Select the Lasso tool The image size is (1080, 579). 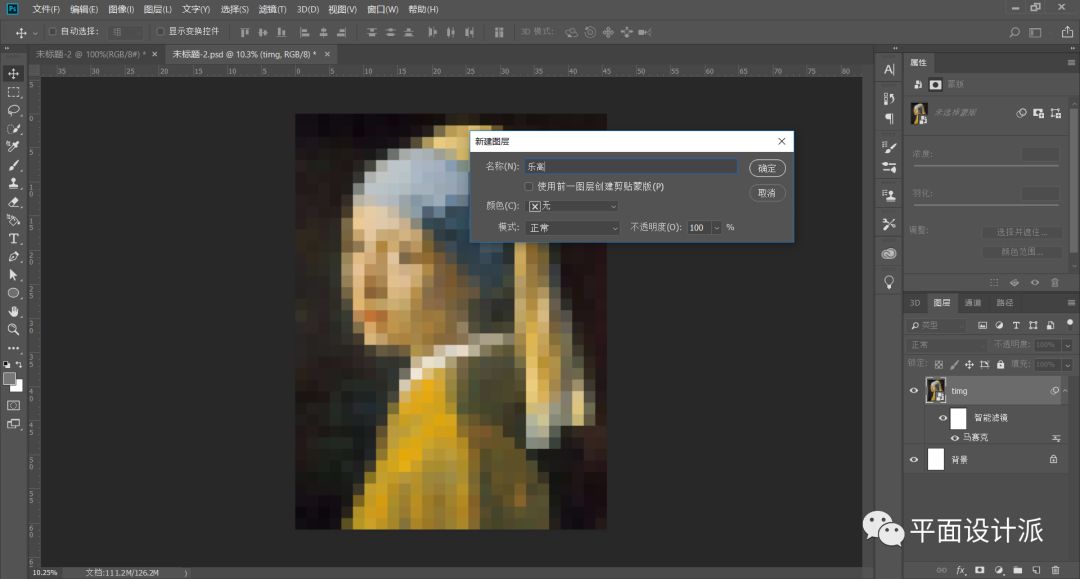click(14, 110)
